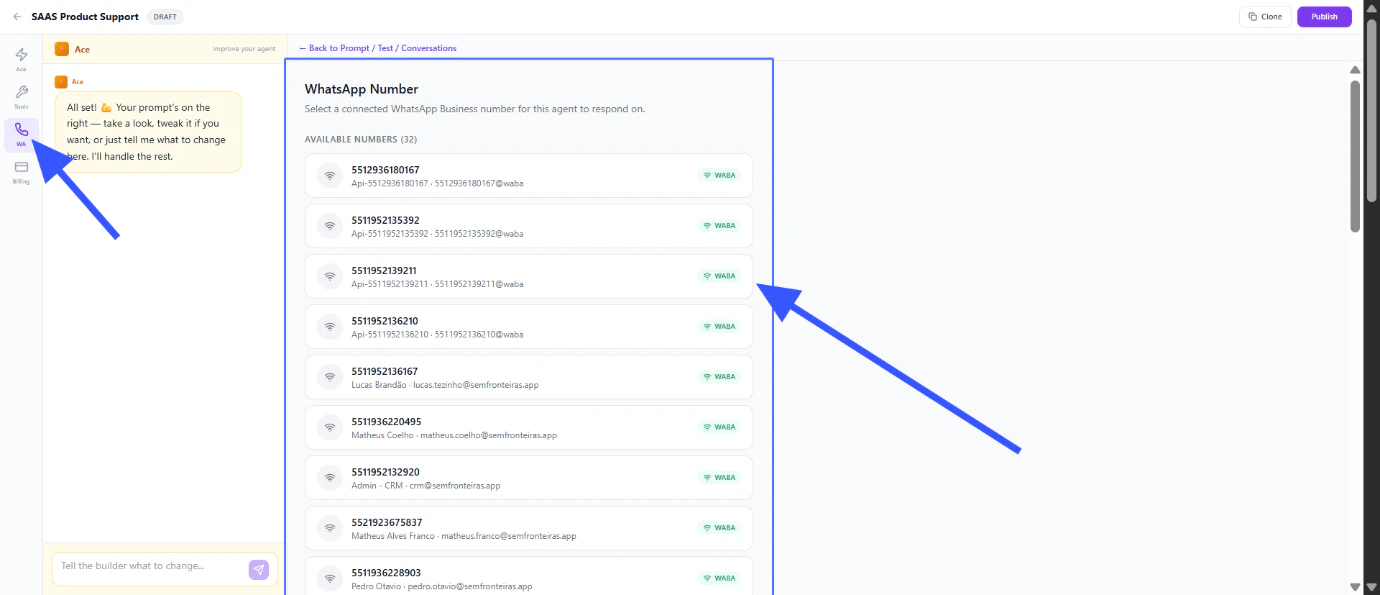Click the WhatsApp Number heading
This screenshot has height=595, width=1380.
[361, 89]
